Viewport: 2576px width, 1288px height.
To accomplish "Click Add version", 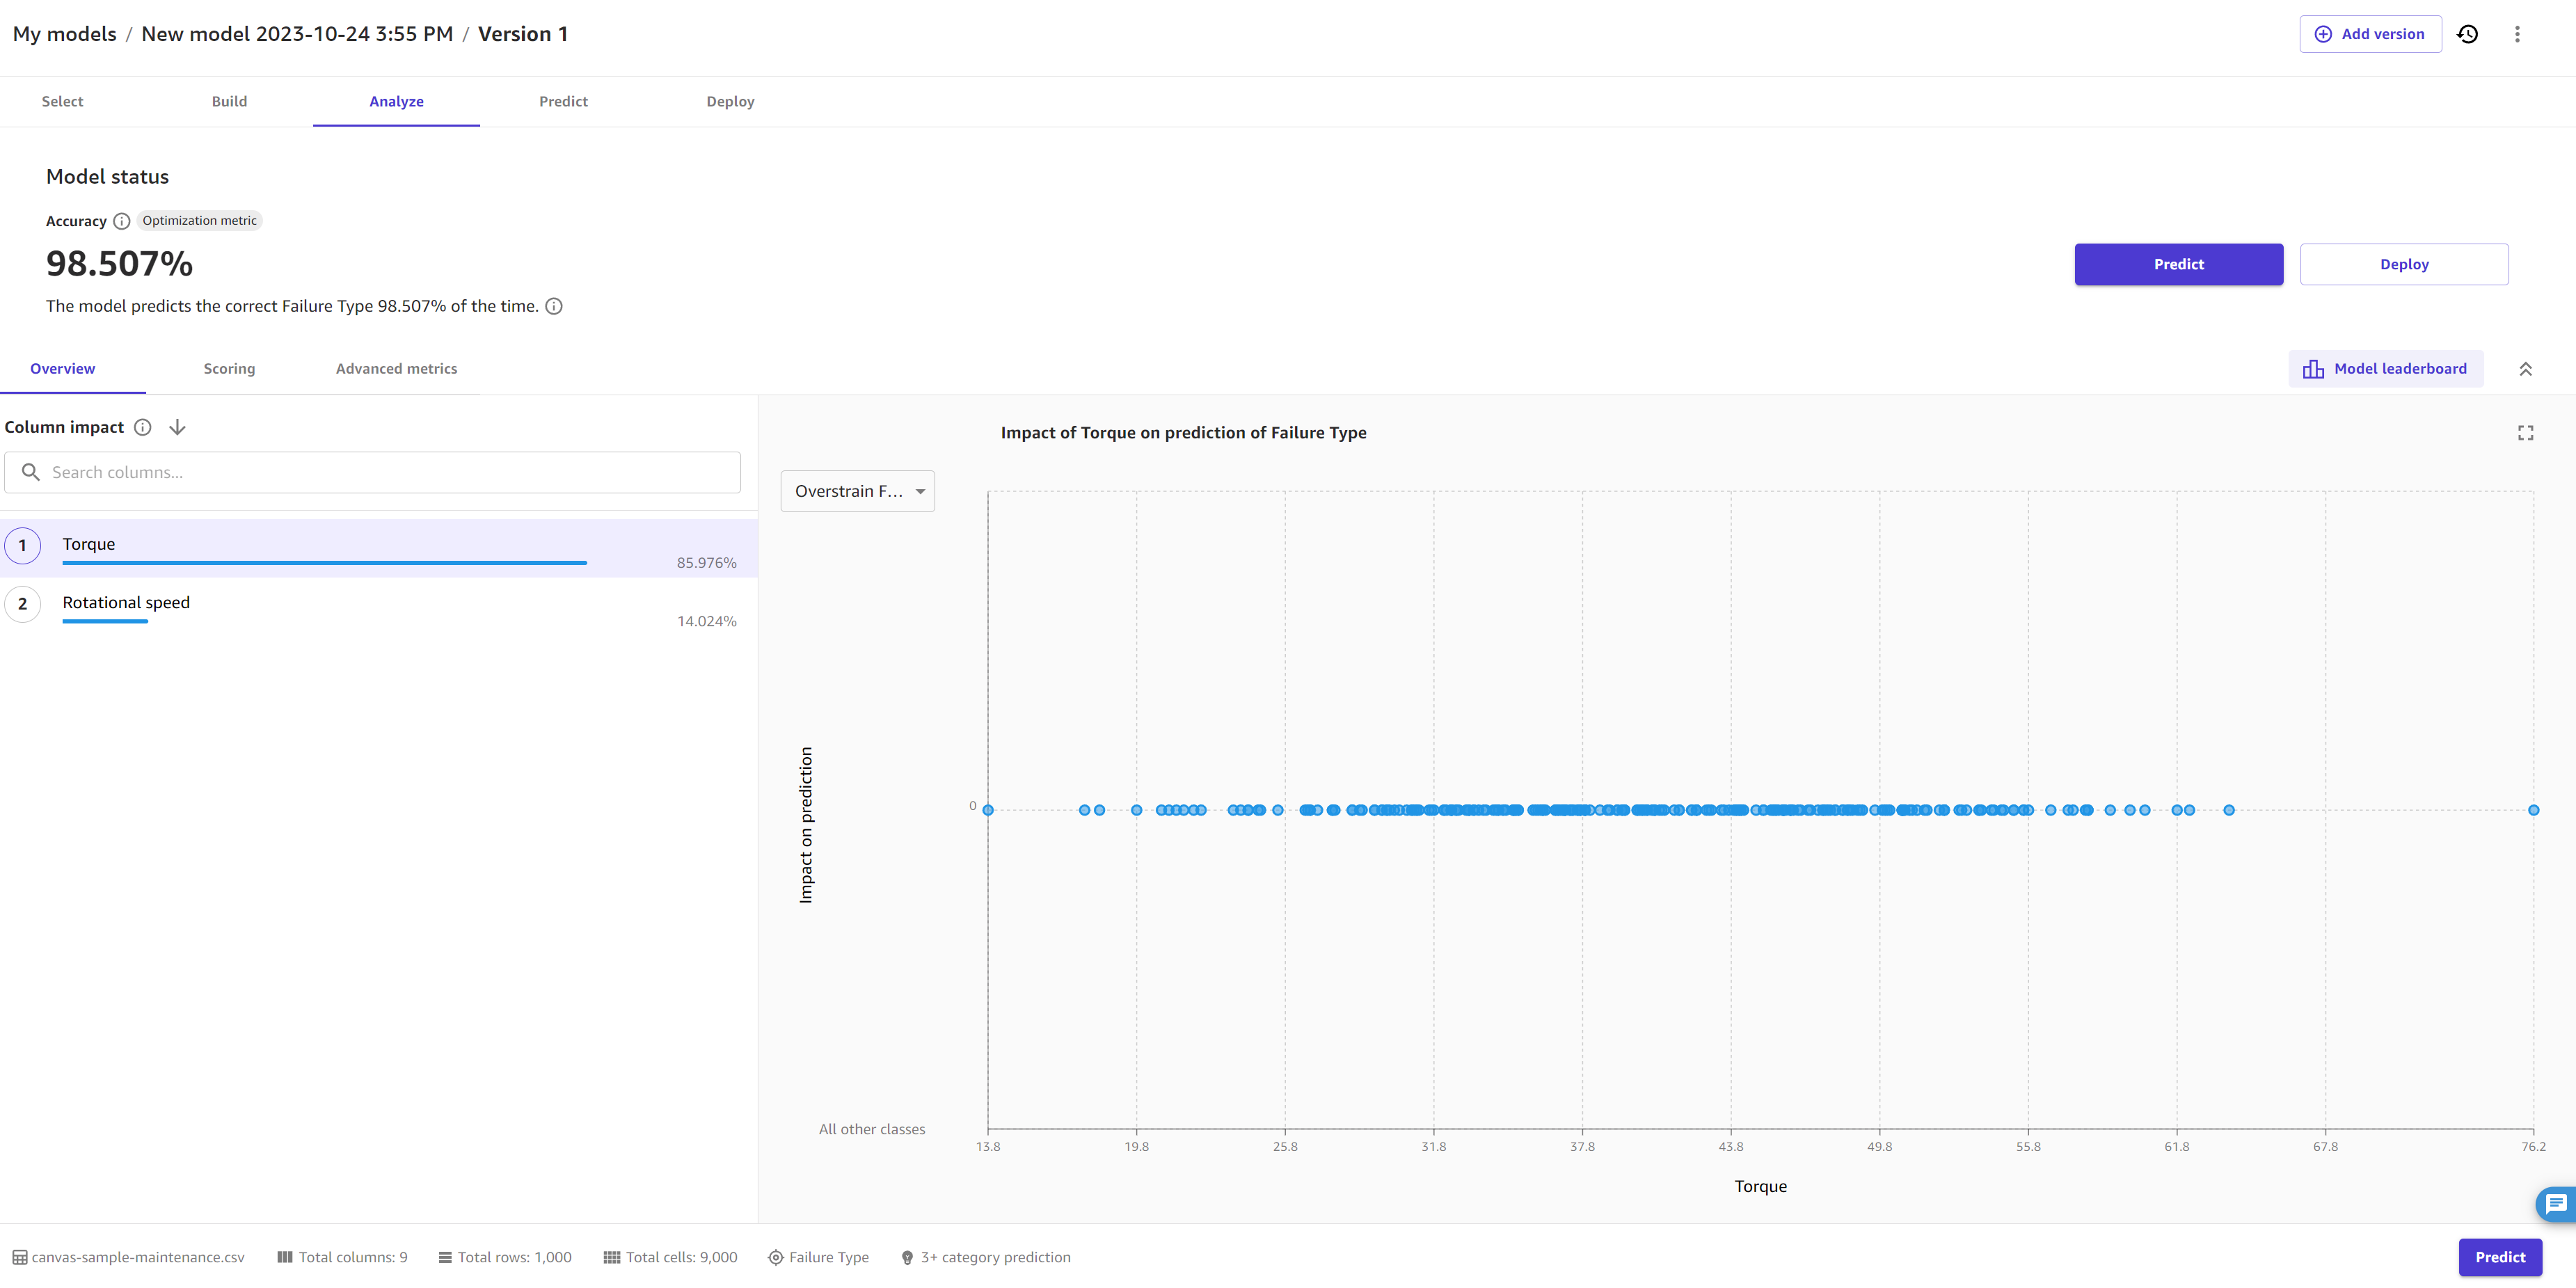I will (x=2369, y=33).
